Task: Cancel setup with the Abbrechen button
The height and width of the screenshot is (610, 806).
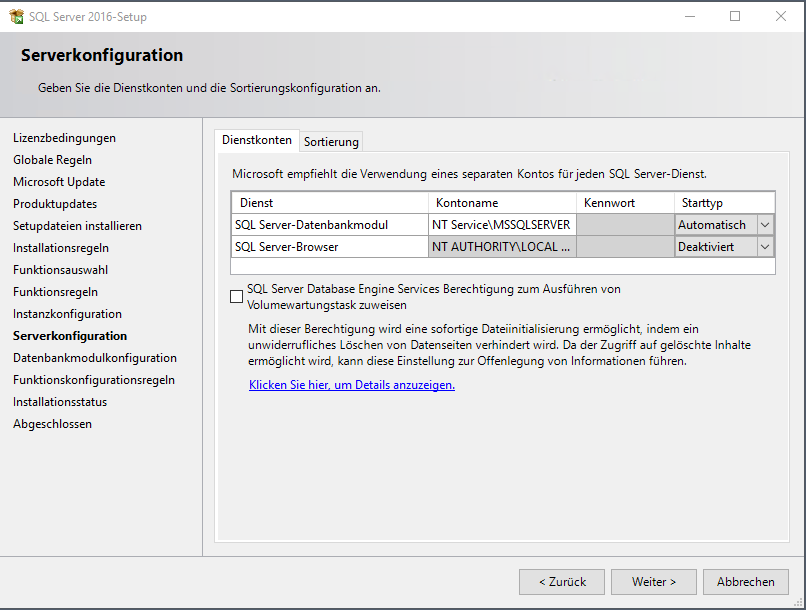Action: [x=746, y=581]
